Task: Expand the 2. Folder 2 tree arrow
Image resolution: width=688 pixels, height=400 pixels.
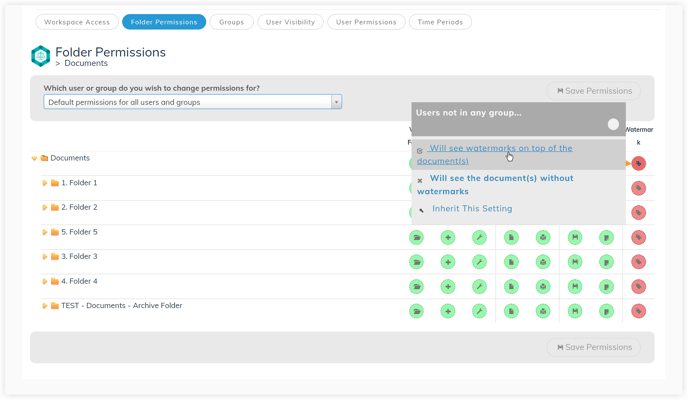Action: click(x=44, y=207)
